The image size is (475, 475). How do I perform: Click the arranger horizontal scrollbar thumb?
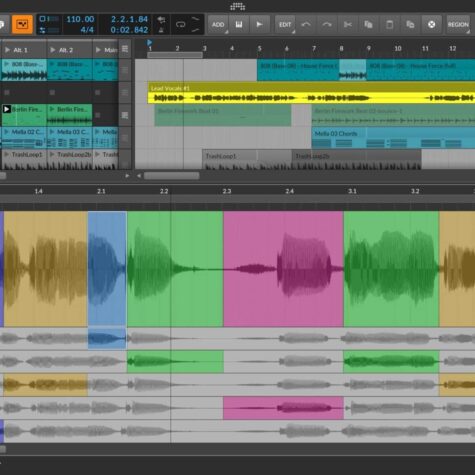point(172,176)
